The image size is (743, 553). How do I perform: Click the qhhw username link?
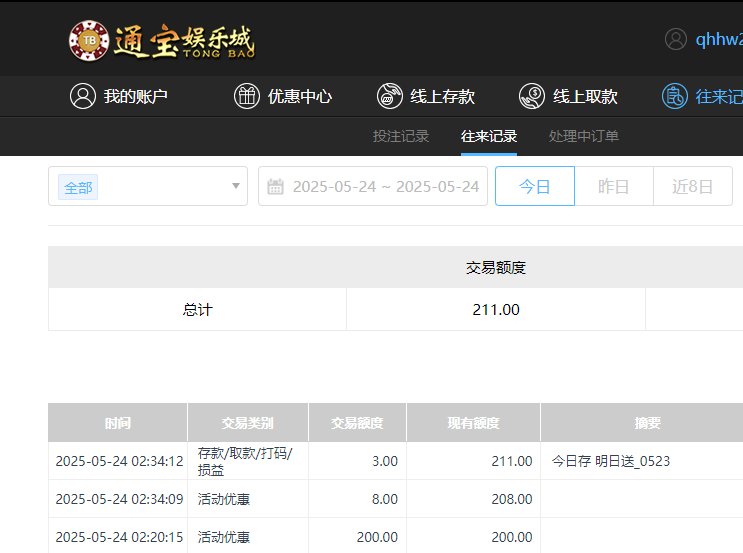pos(718,40)
